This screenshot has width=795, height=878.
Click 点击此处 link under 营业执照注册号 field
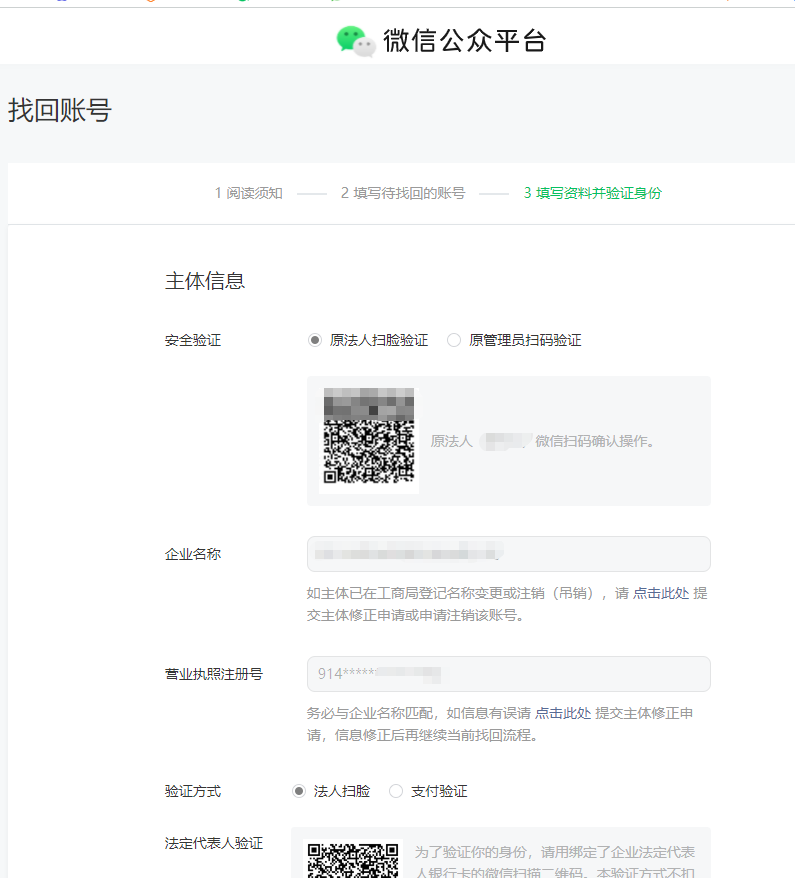563,713
